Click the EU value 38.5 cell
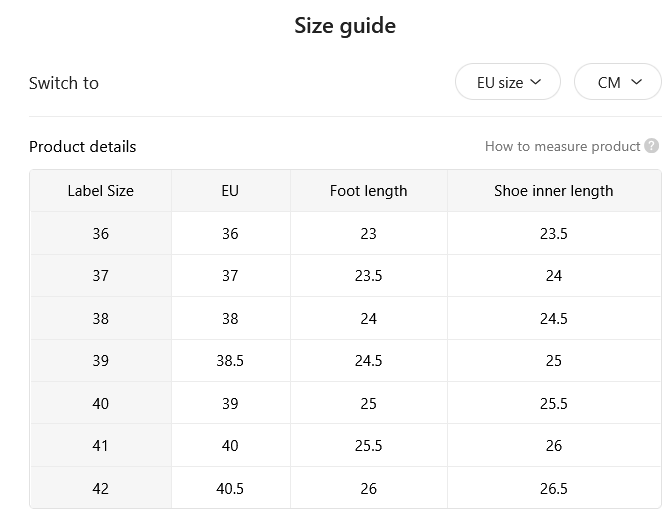This screenshot has width=665, height=518. click(230, 361)
